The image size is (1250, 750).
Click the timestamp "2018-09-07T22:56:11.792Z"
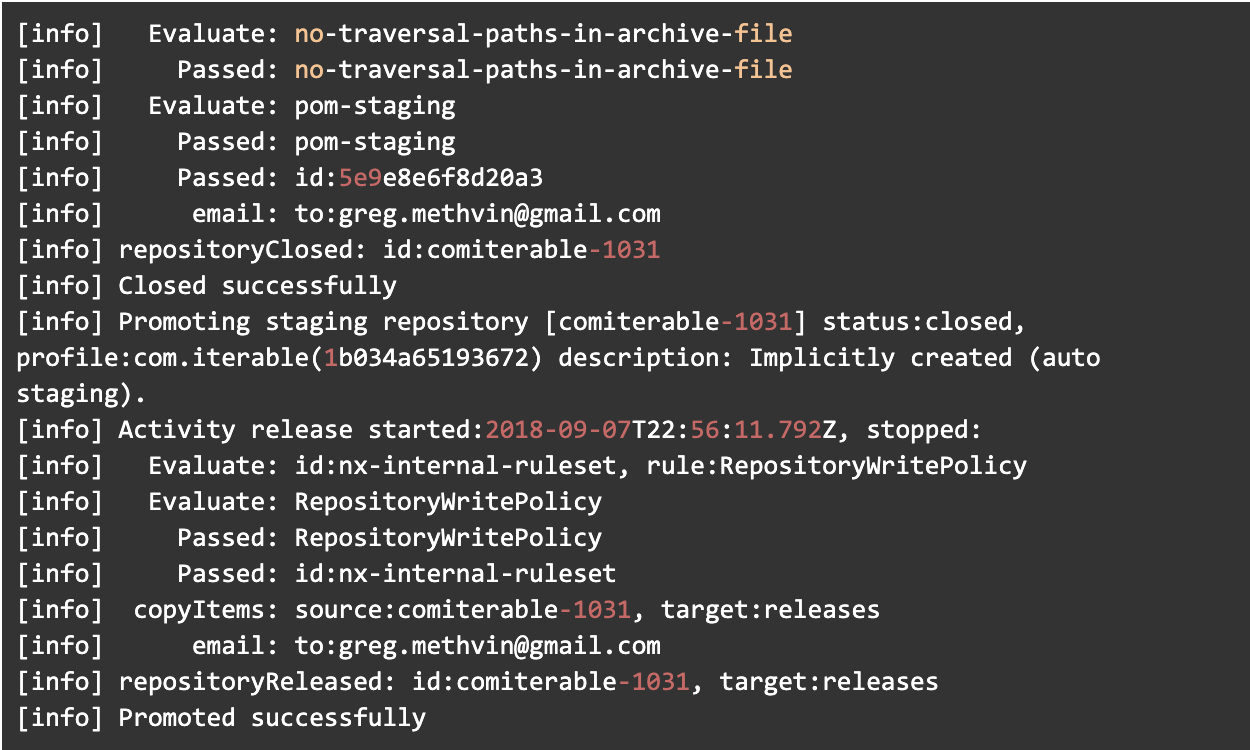[661, 430]
